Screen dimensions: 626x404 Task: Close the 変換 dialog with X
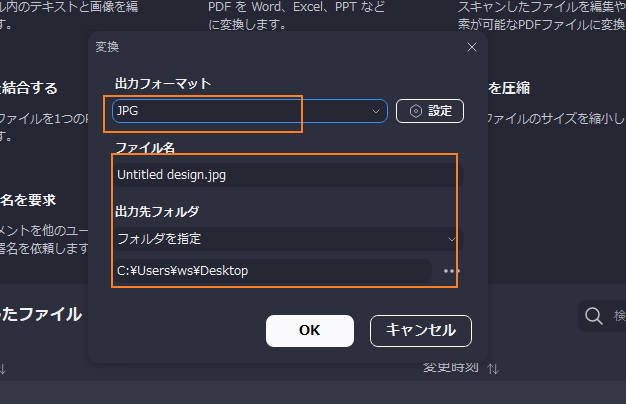[472, 47]
